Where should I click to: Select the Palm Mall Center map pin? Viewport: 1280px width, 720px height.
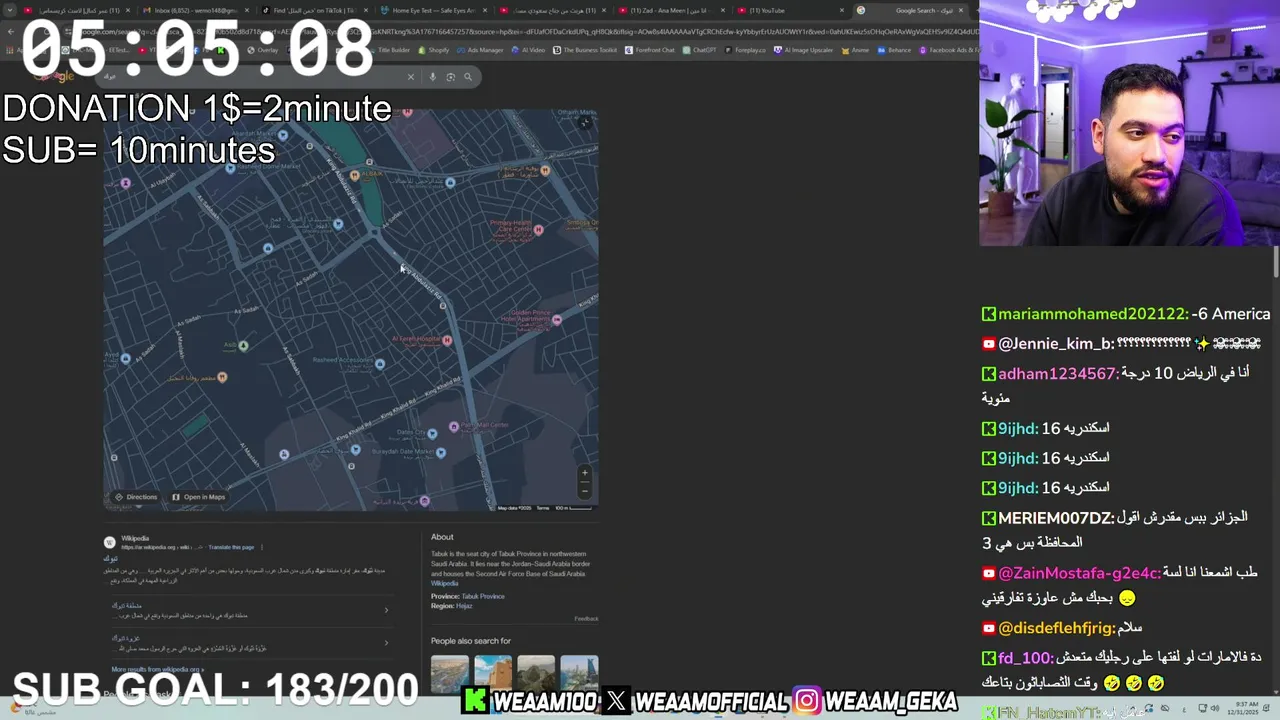coord(454,426)
